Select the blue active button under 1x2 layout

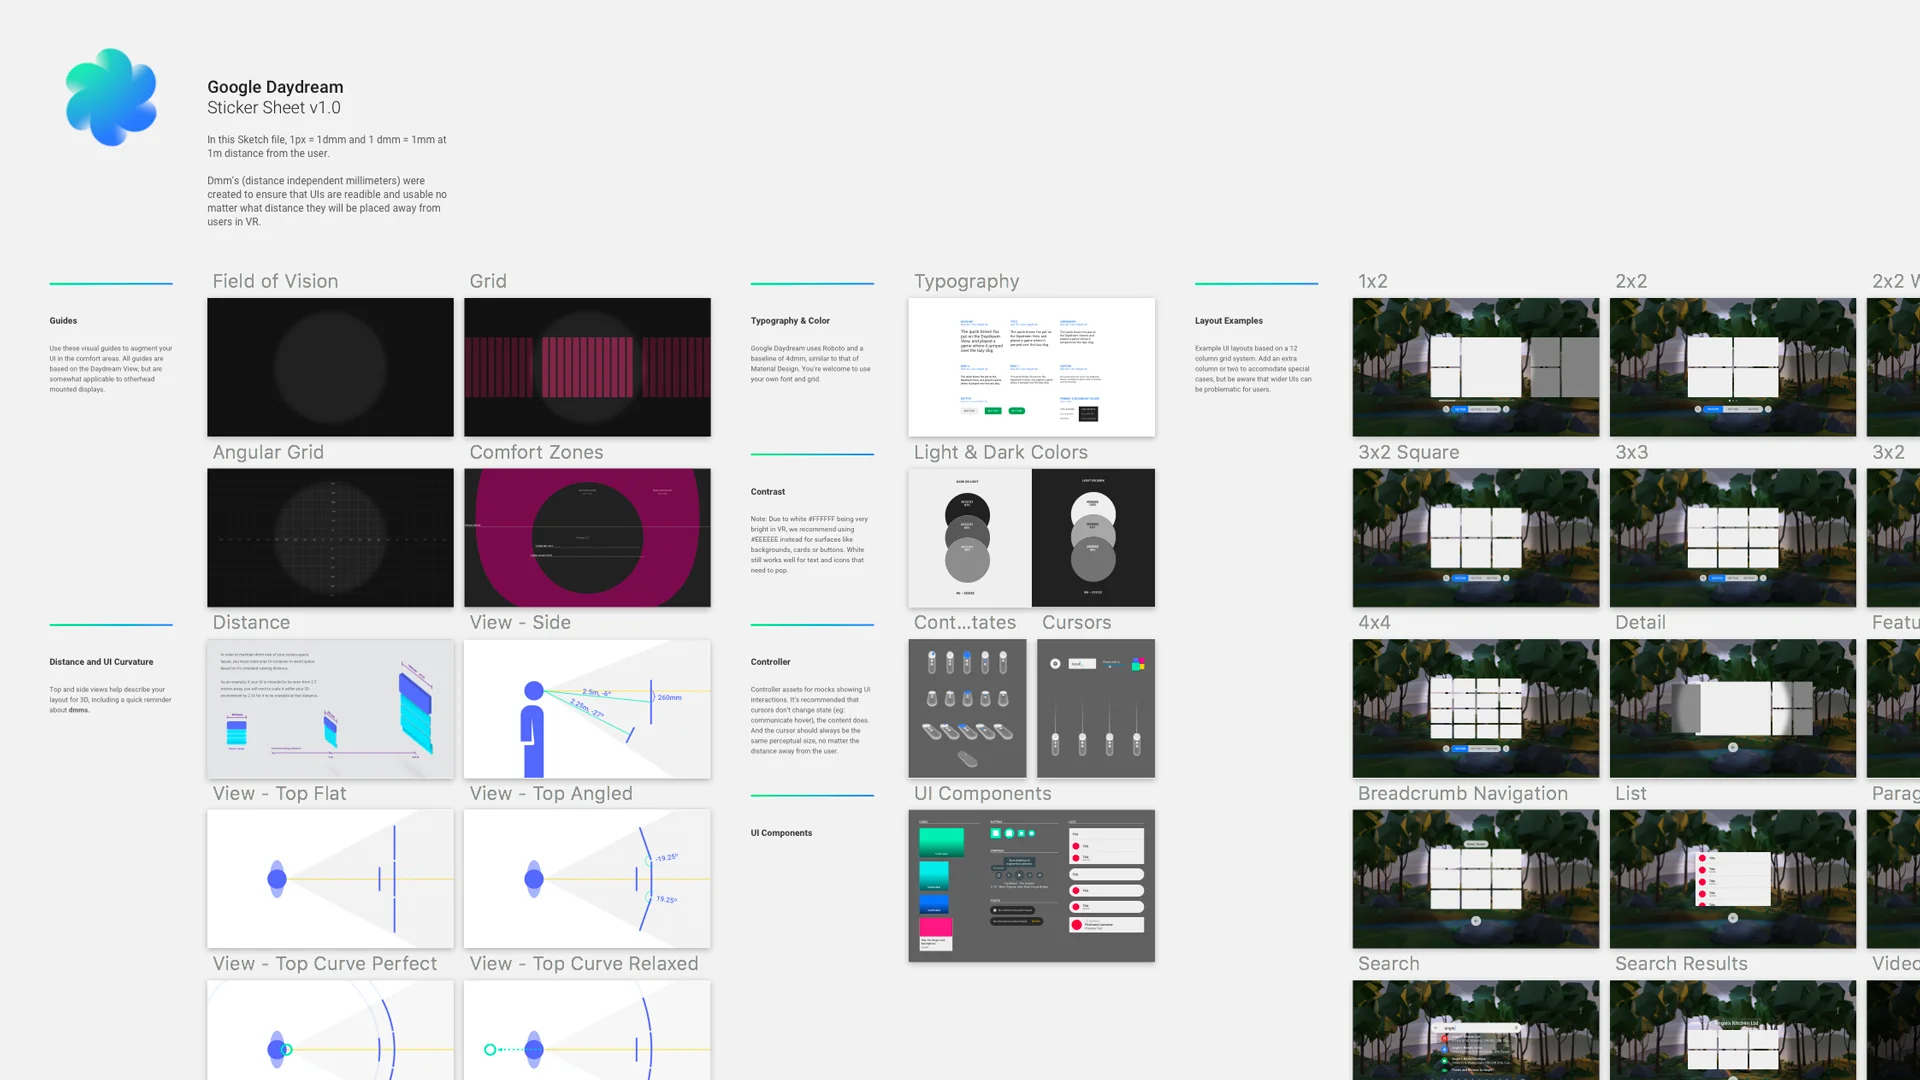coord(1461,409)
